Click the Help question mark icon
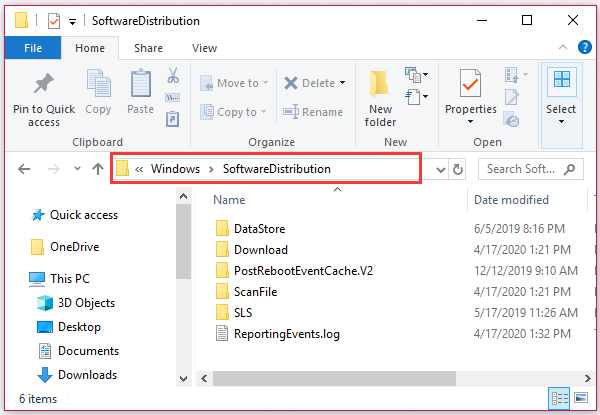 click(x=585, y=47)
